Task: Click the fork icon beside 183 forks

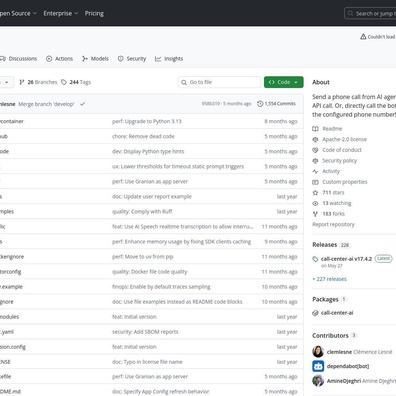Action: (315, 214)
